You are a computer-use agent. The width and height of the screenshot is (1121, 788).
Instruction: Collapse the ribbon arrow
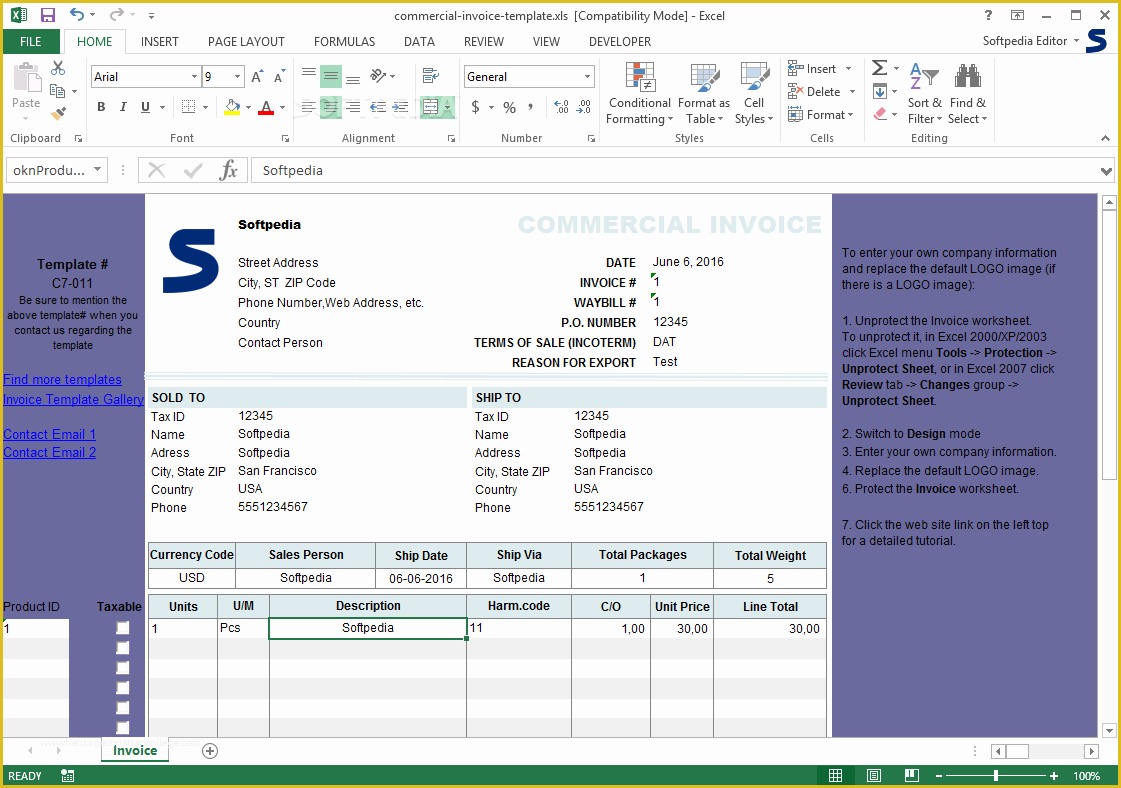click(1105, 138)
